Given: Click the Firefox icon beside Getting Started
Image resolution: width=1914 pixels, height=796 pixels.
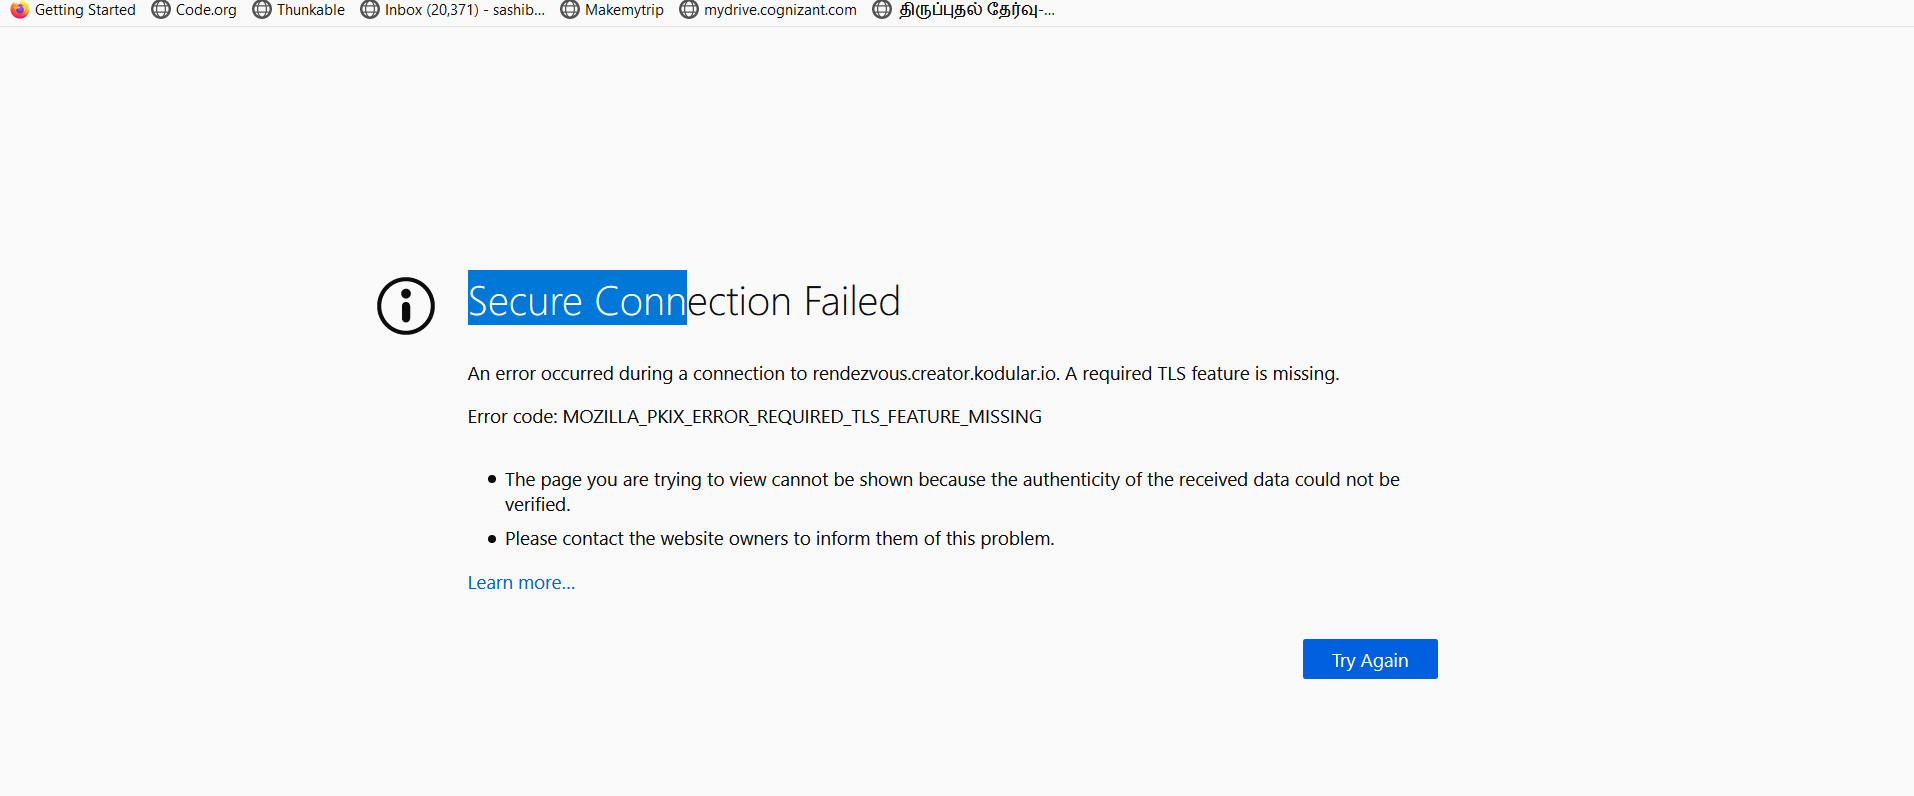Looking at the screenshot, I should click(x=19, y=10).
